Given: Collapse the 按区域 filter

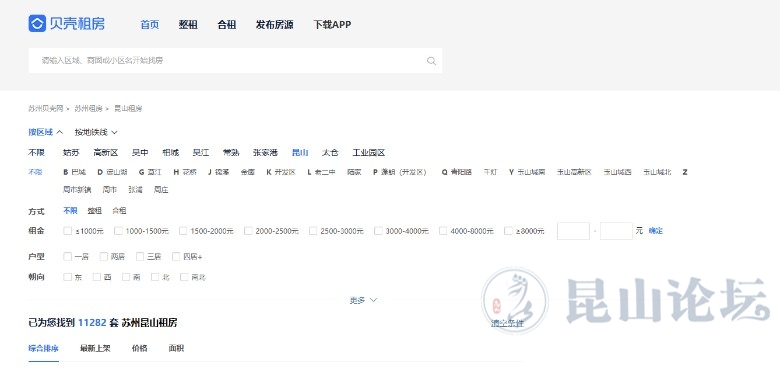Looking at the screenshot, I should [46, 132].
